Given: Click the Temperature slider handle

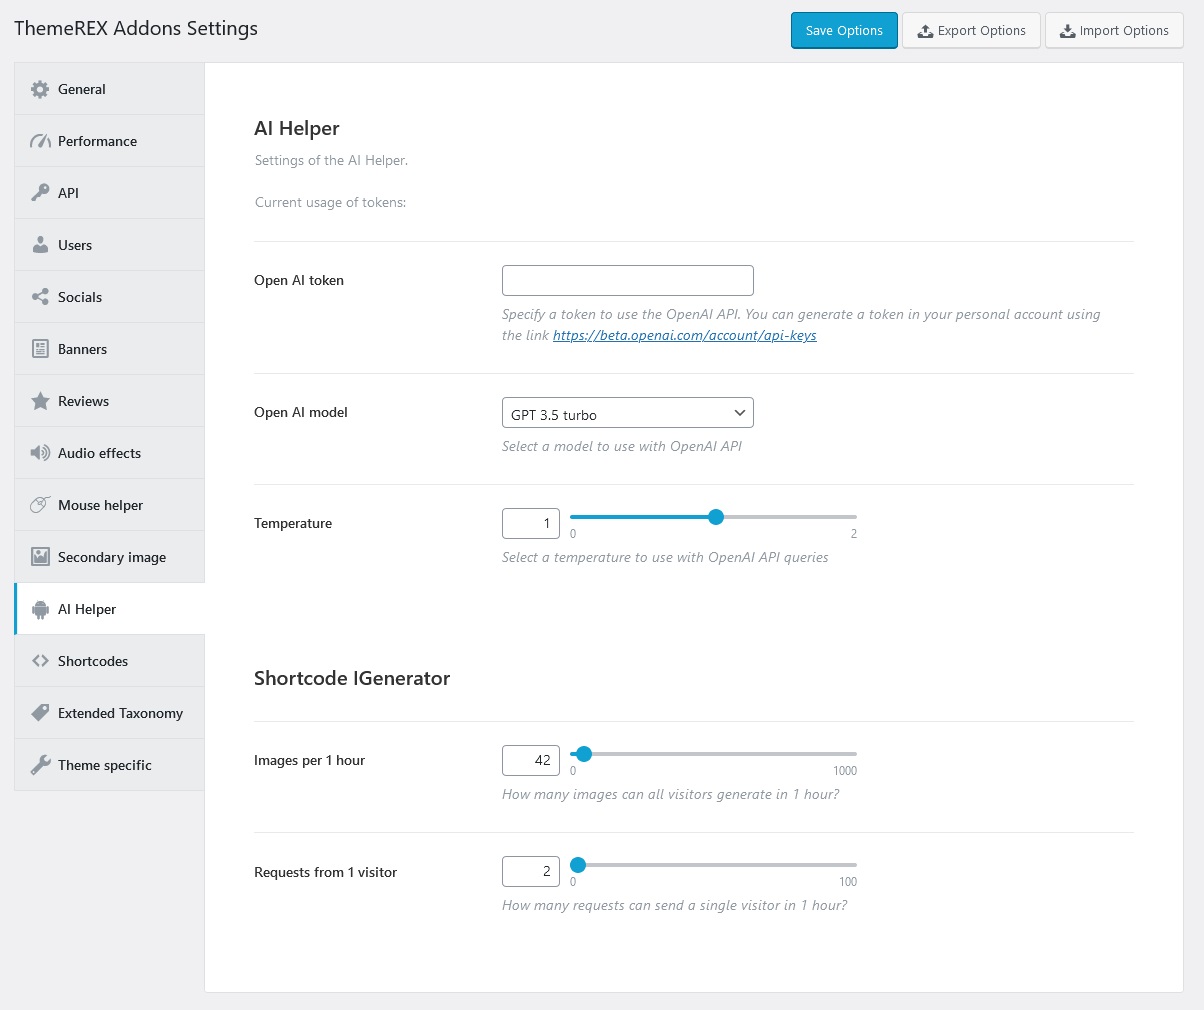Looking at the screenshot, I should pyautogui.click(x=715, y=517).
